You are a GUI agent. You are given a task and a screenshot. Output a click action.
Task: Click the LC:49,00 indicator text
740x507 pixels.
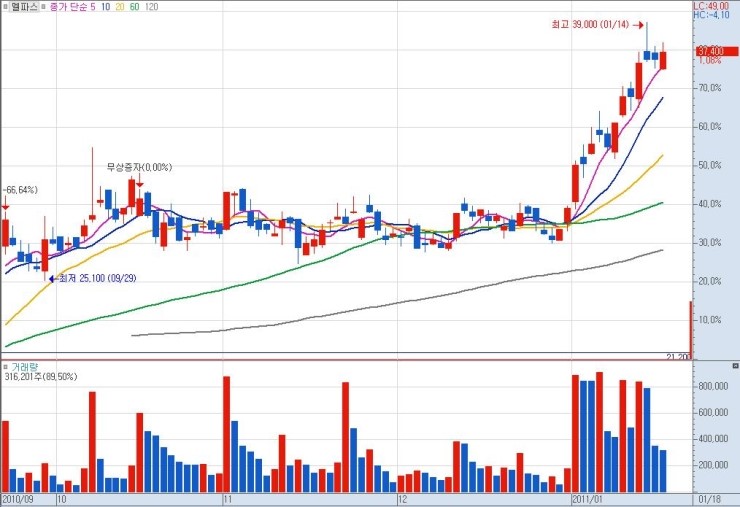714,6
